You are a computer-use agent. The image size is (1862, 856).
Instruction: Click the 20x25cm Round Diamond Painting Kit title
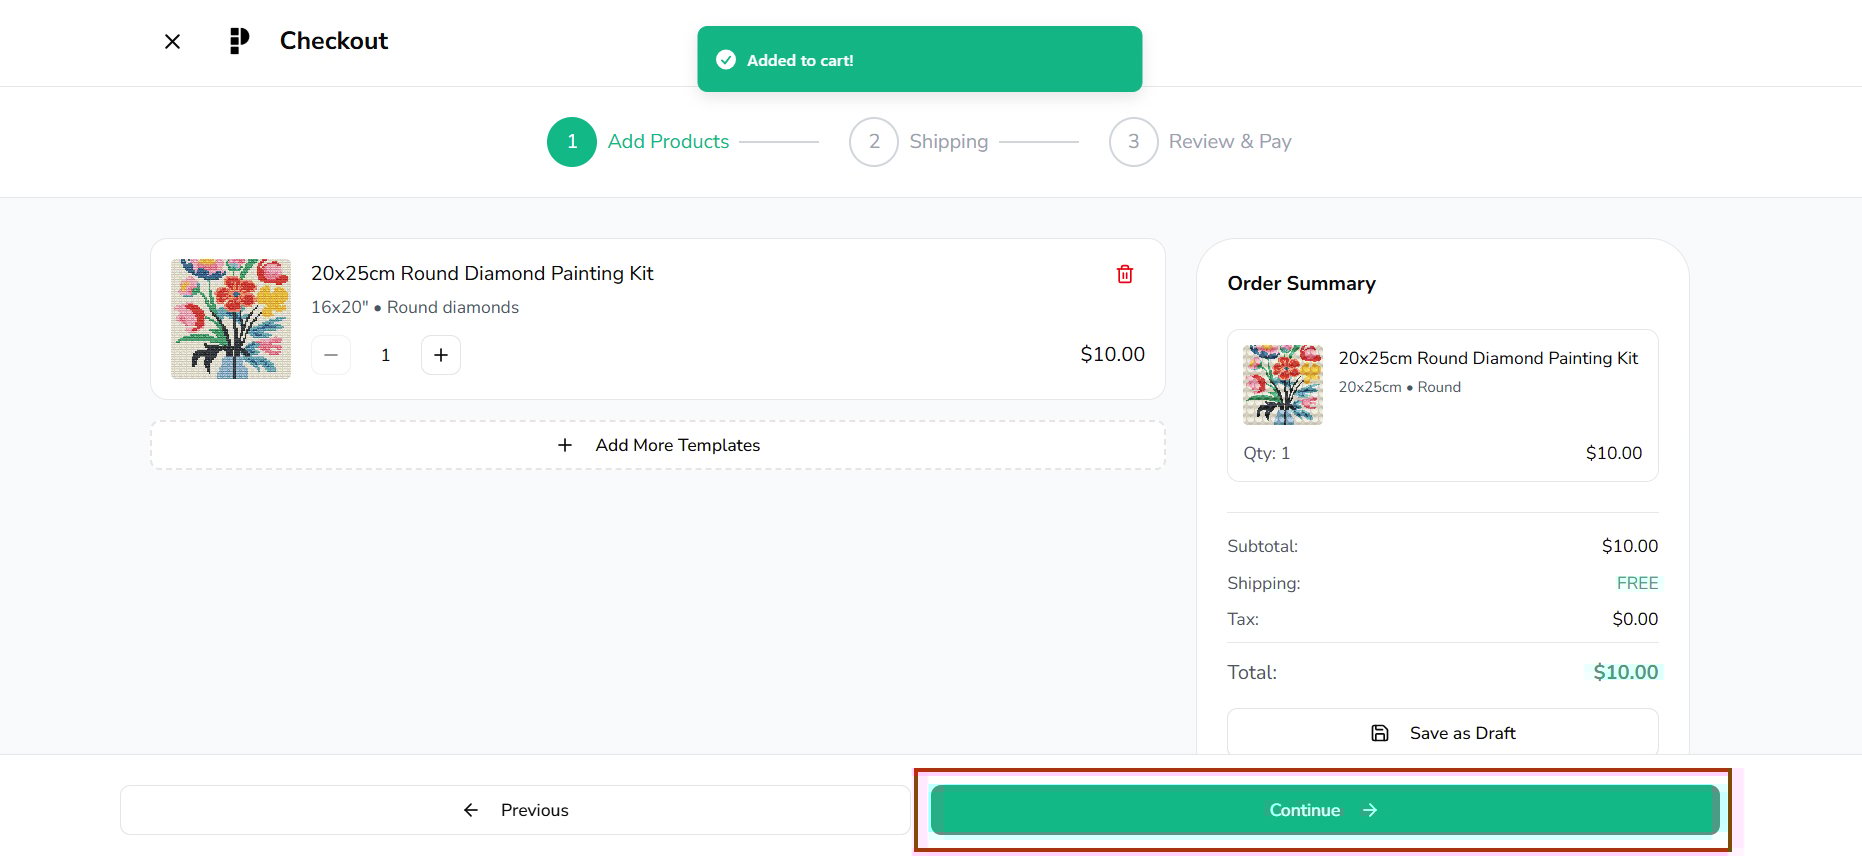[482, 273]
